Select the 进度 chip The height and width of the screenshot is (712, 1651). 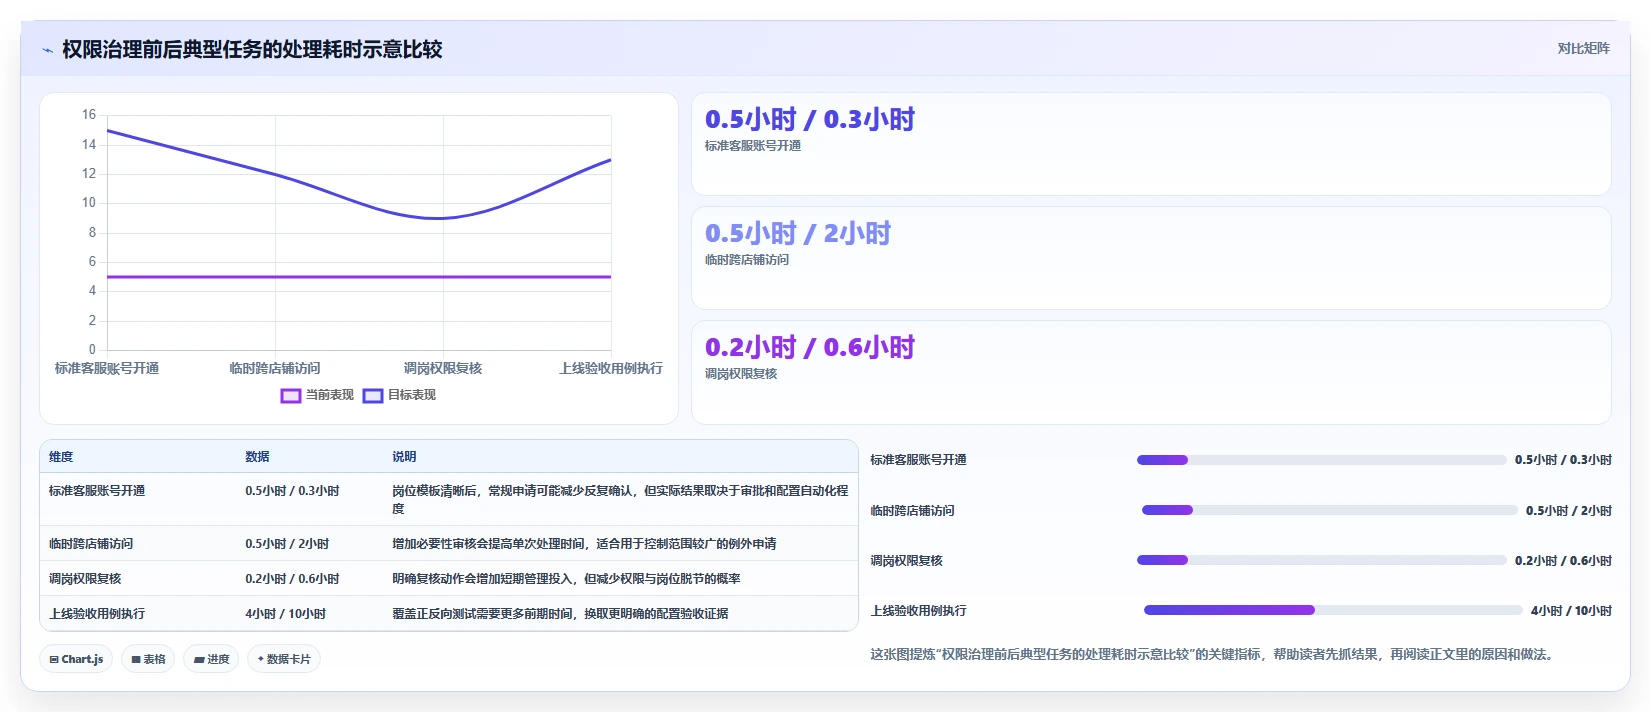(x=211, y=659)
